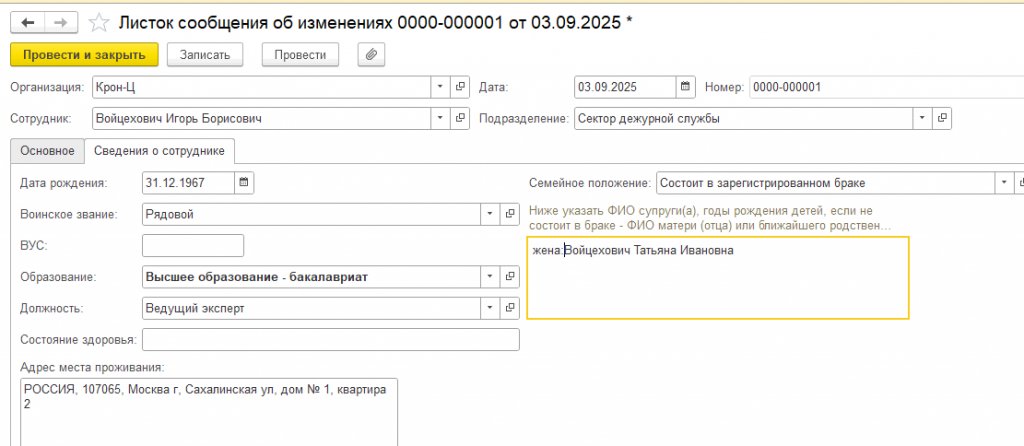The height and width of the screenshot is (446, 1024).
Task: Click the Провести и закрыть button
Action: pyautogui.click(x=84, y=55)
